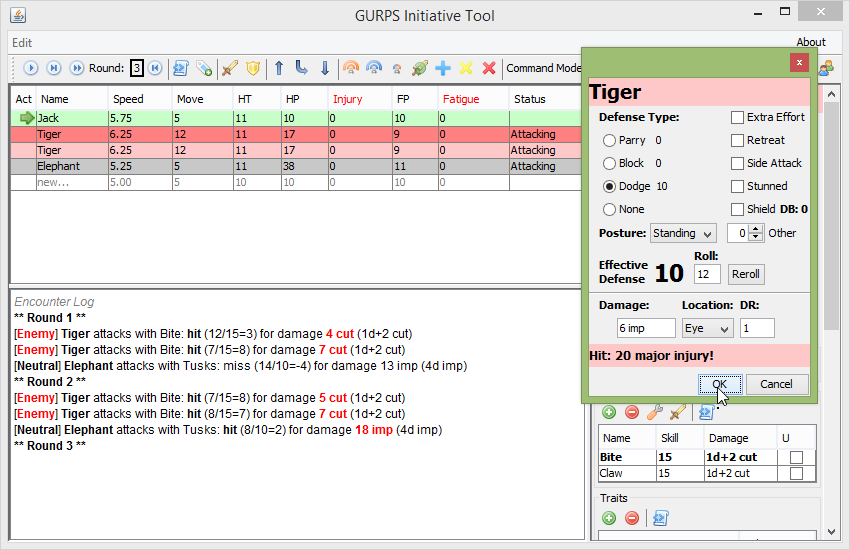Open the About menu
850x550 pixels.
[x=810, y=42]
